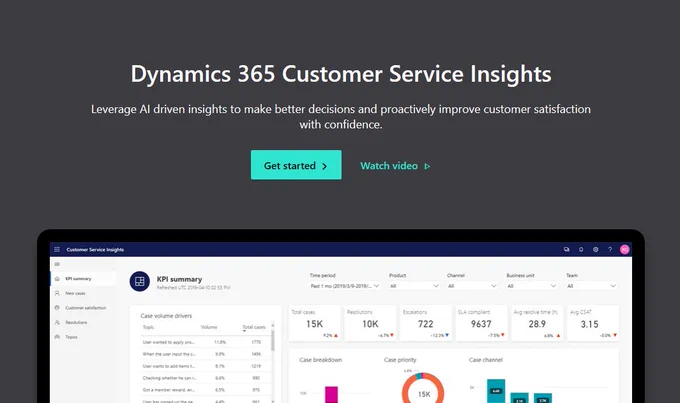
Task: Click the red up arrow on Total cases
Action: 336,335
